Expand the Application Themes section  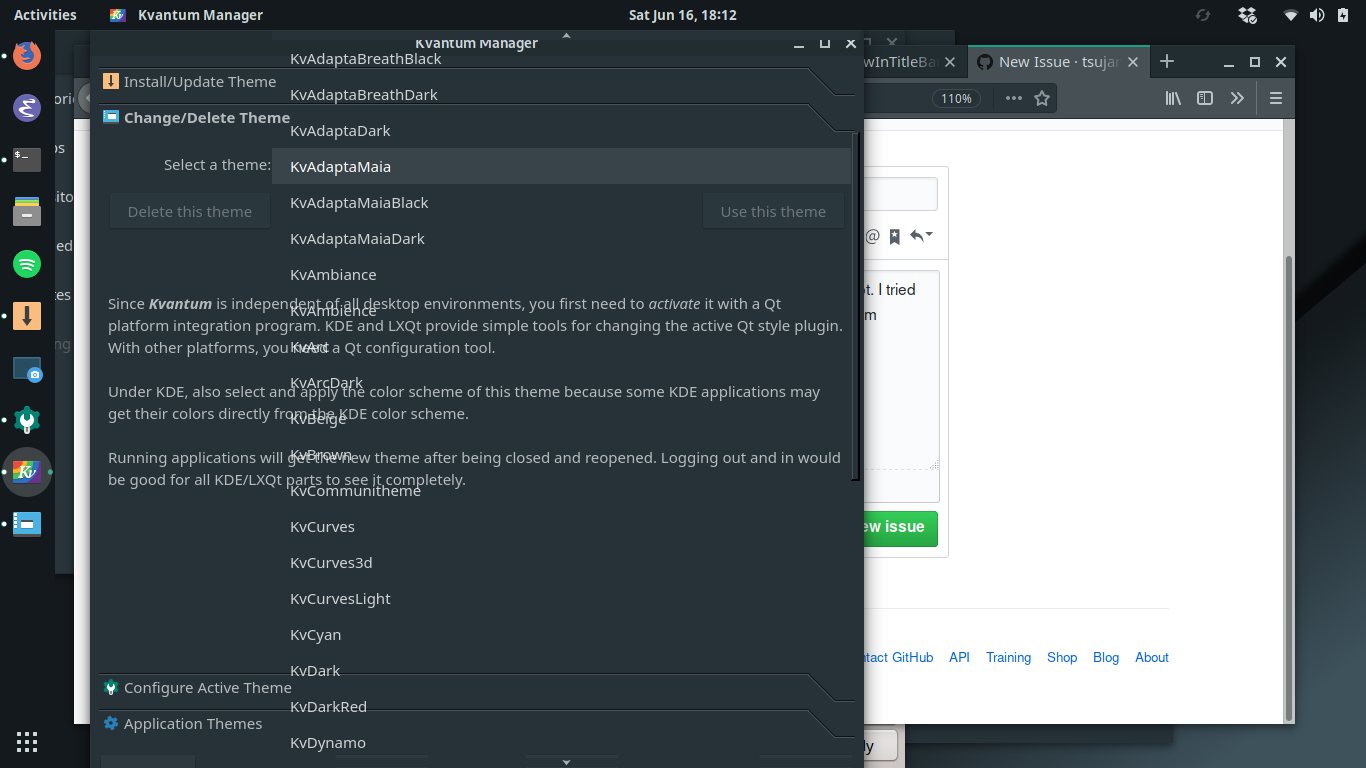192,723
